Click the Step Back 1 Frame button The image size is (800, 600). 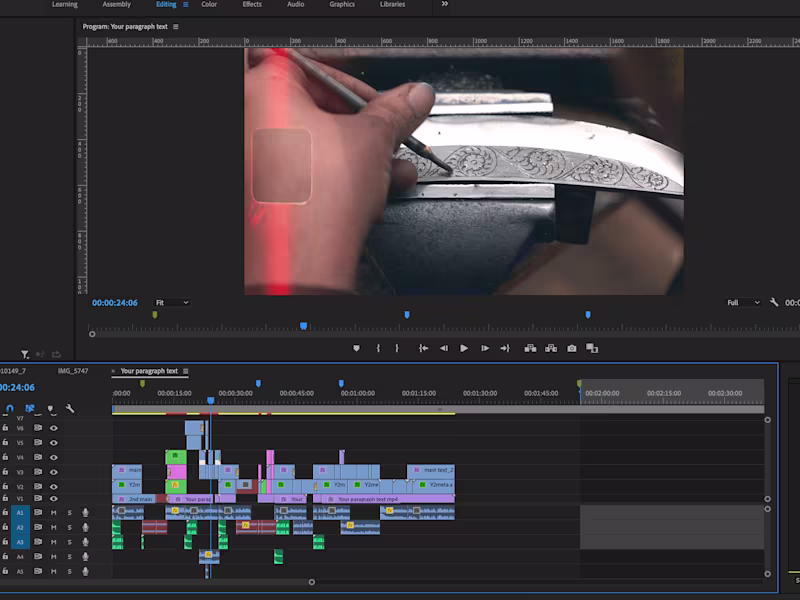click(x=443, y=348)
